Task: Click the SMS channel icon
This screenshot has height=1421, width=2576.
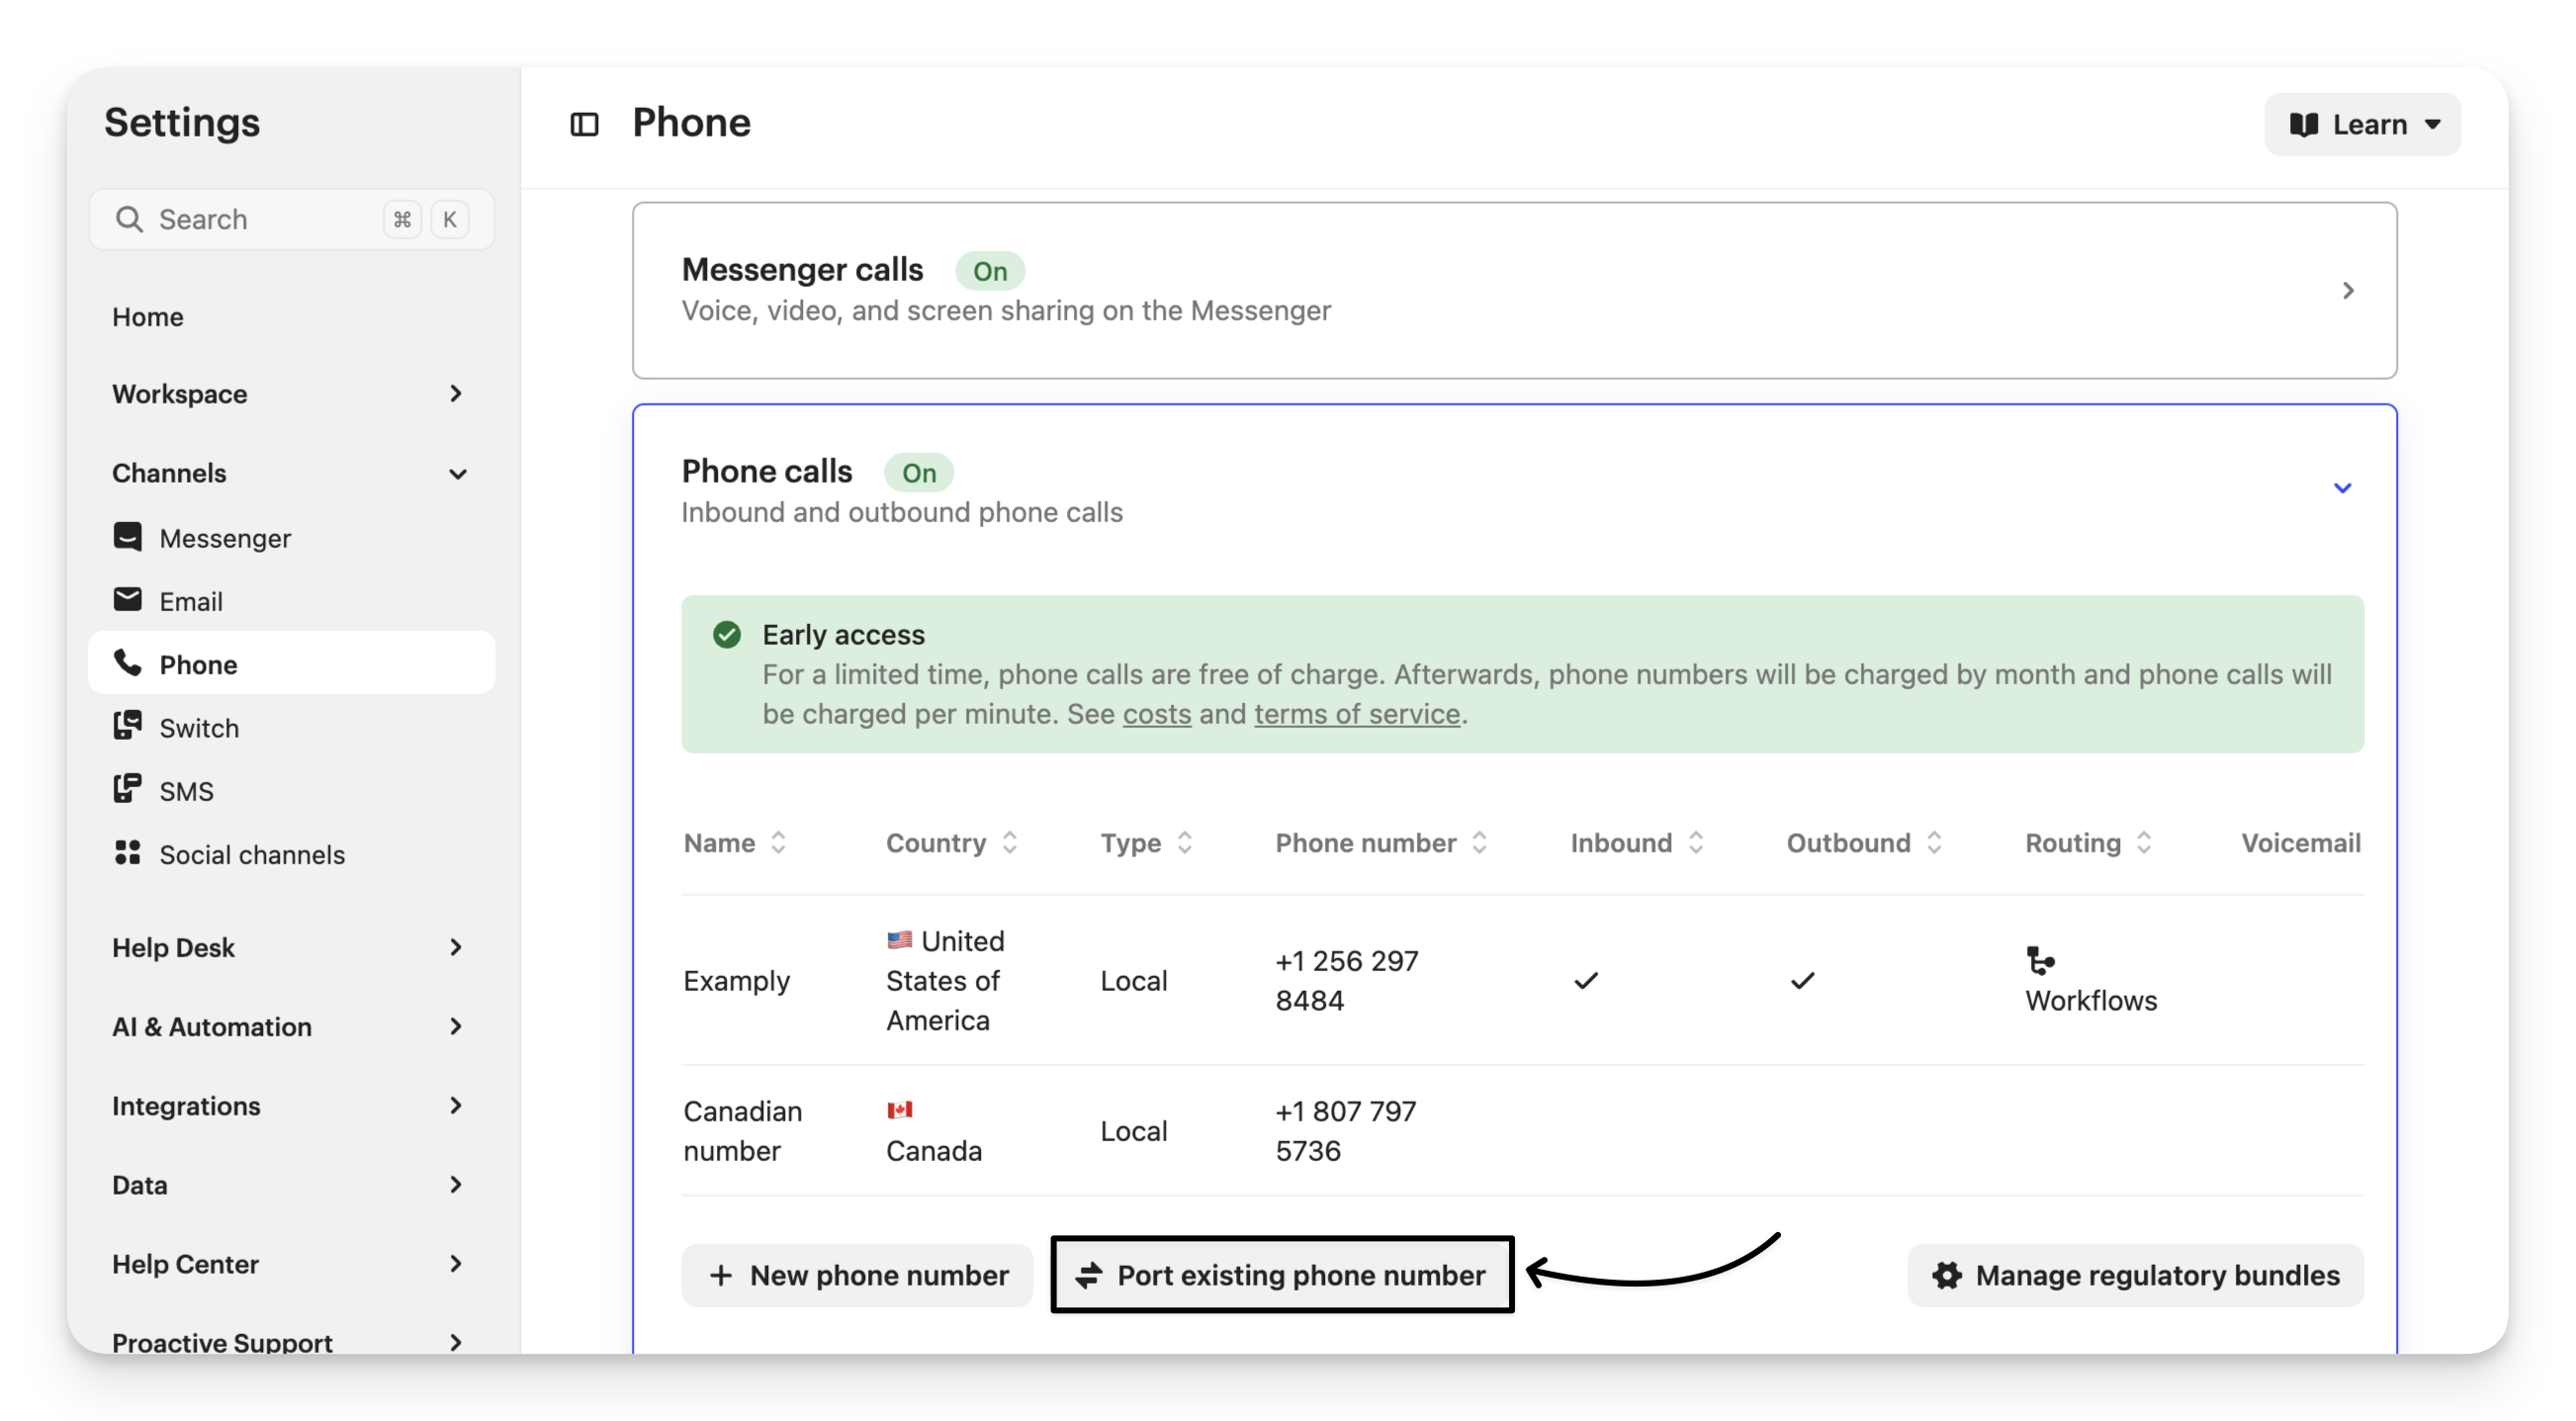Action: [127, 789]
